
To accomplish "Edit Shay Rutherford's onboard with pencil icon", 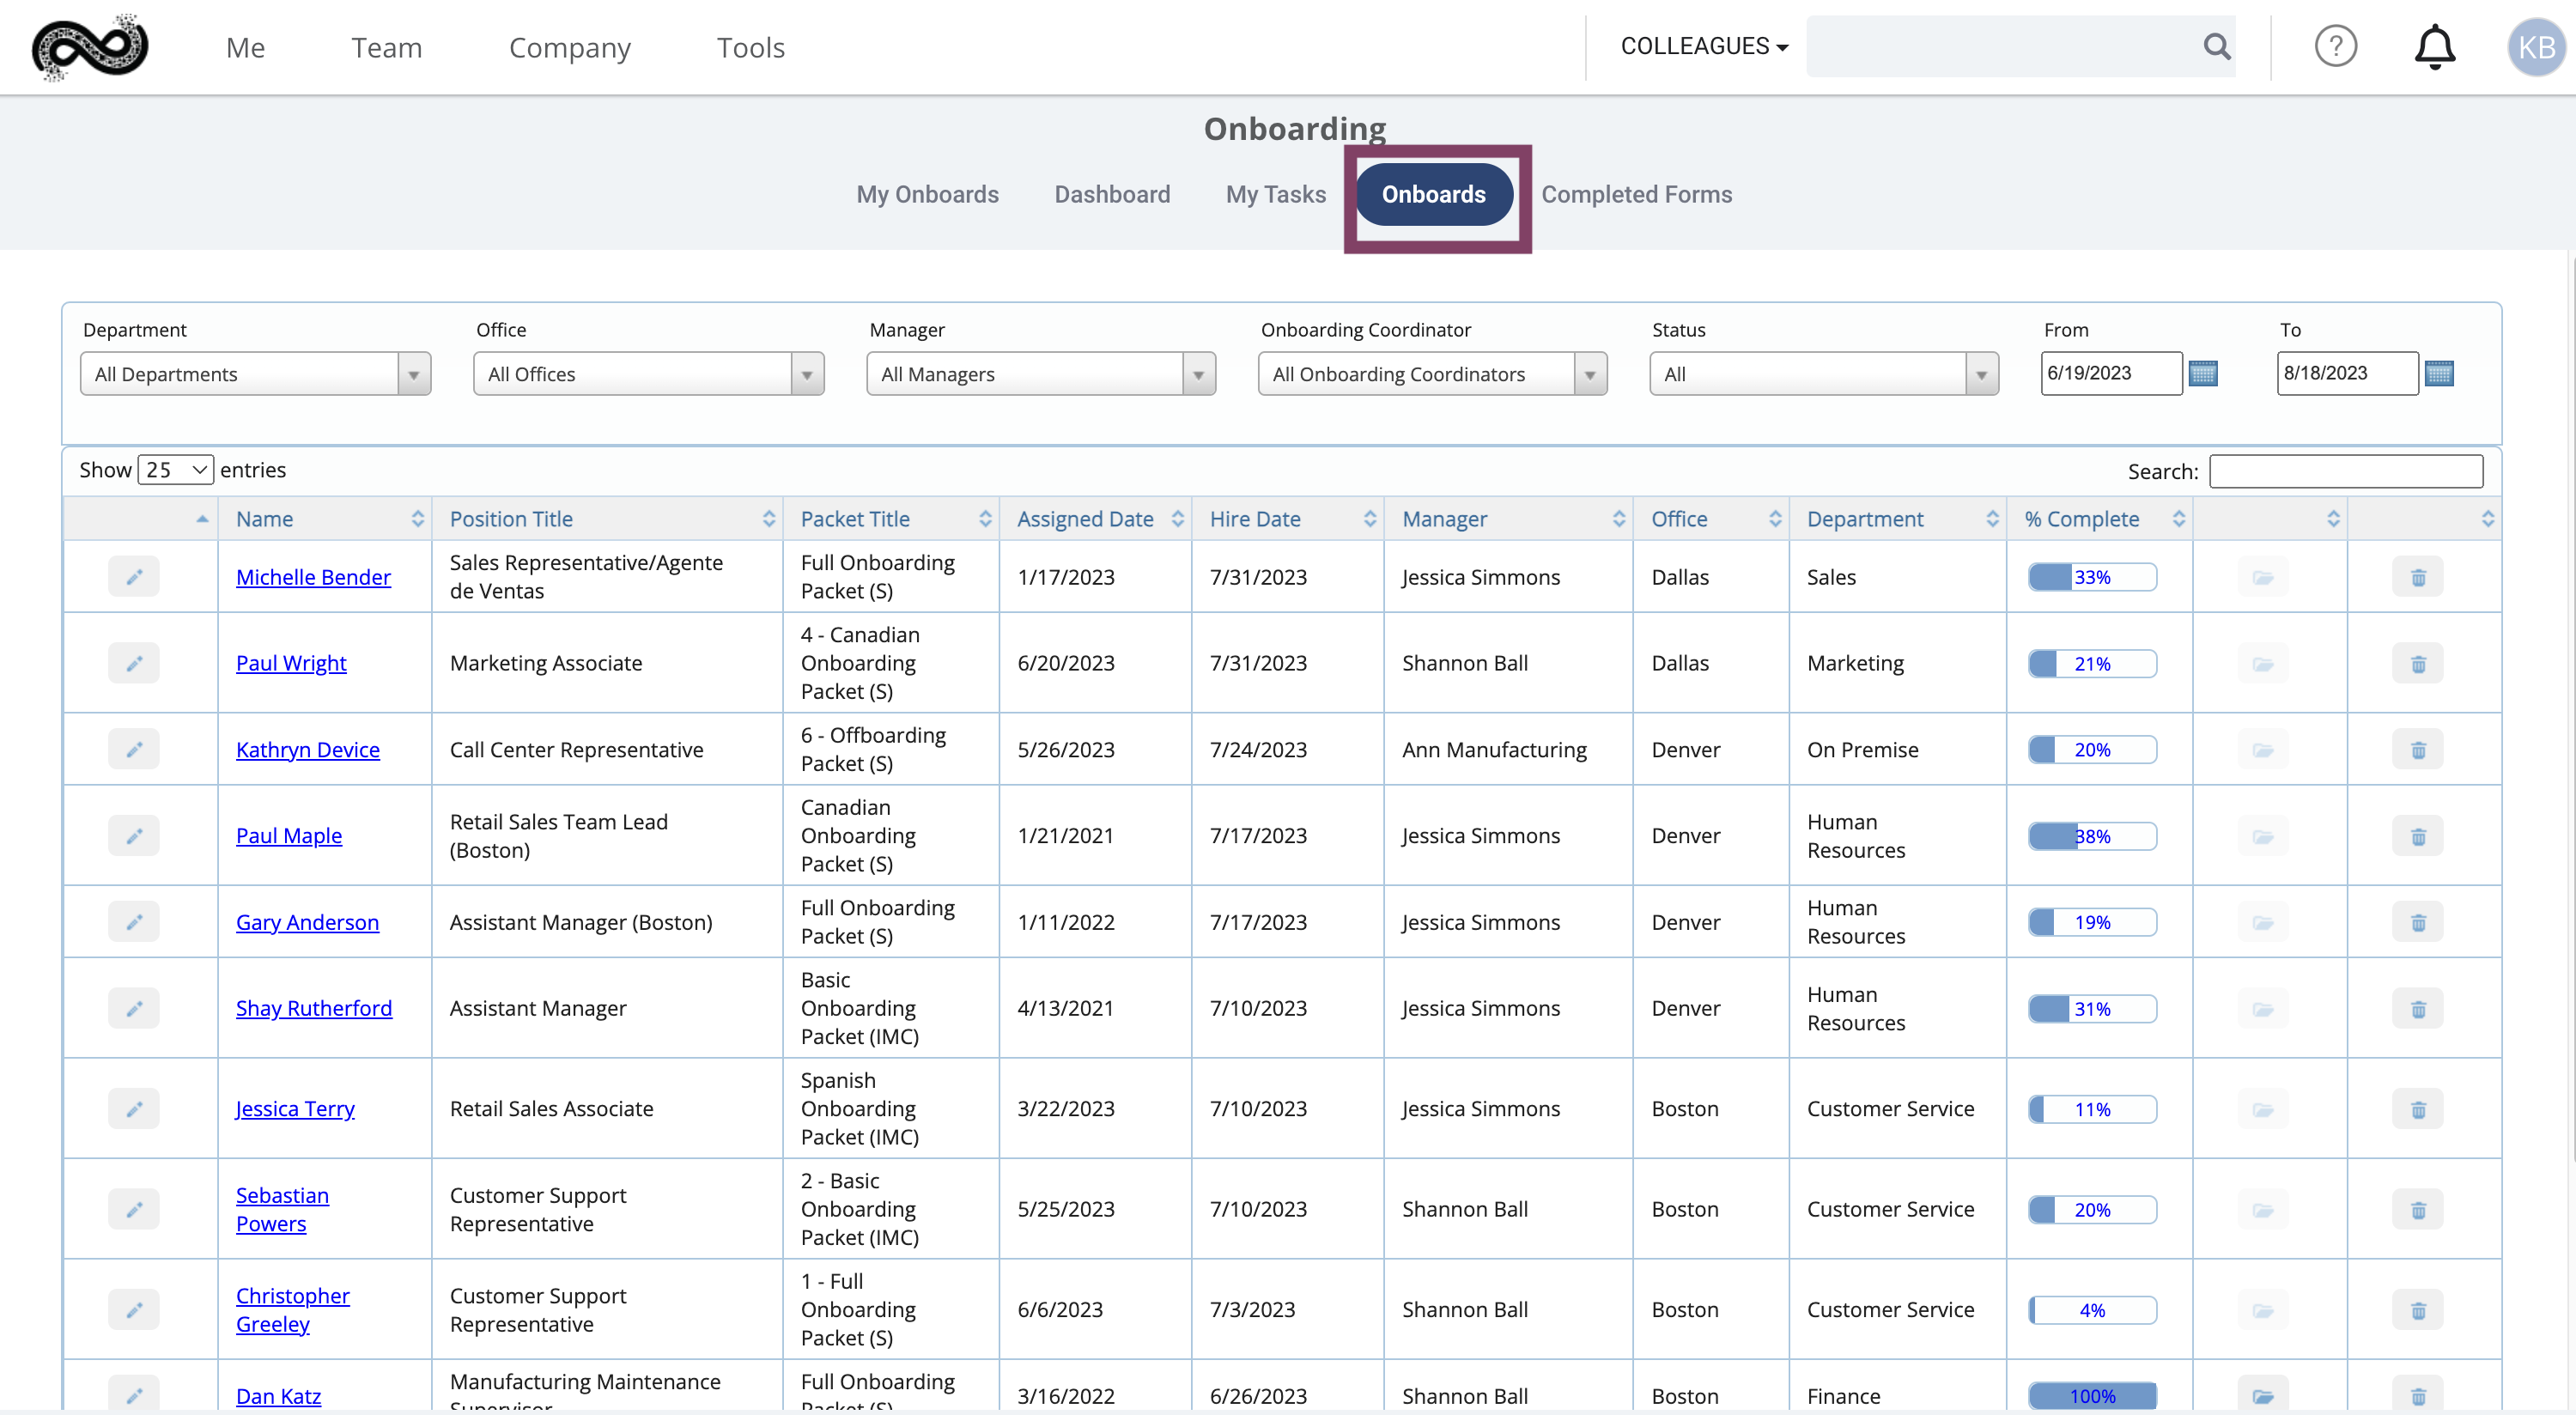I will (134, 1009).
